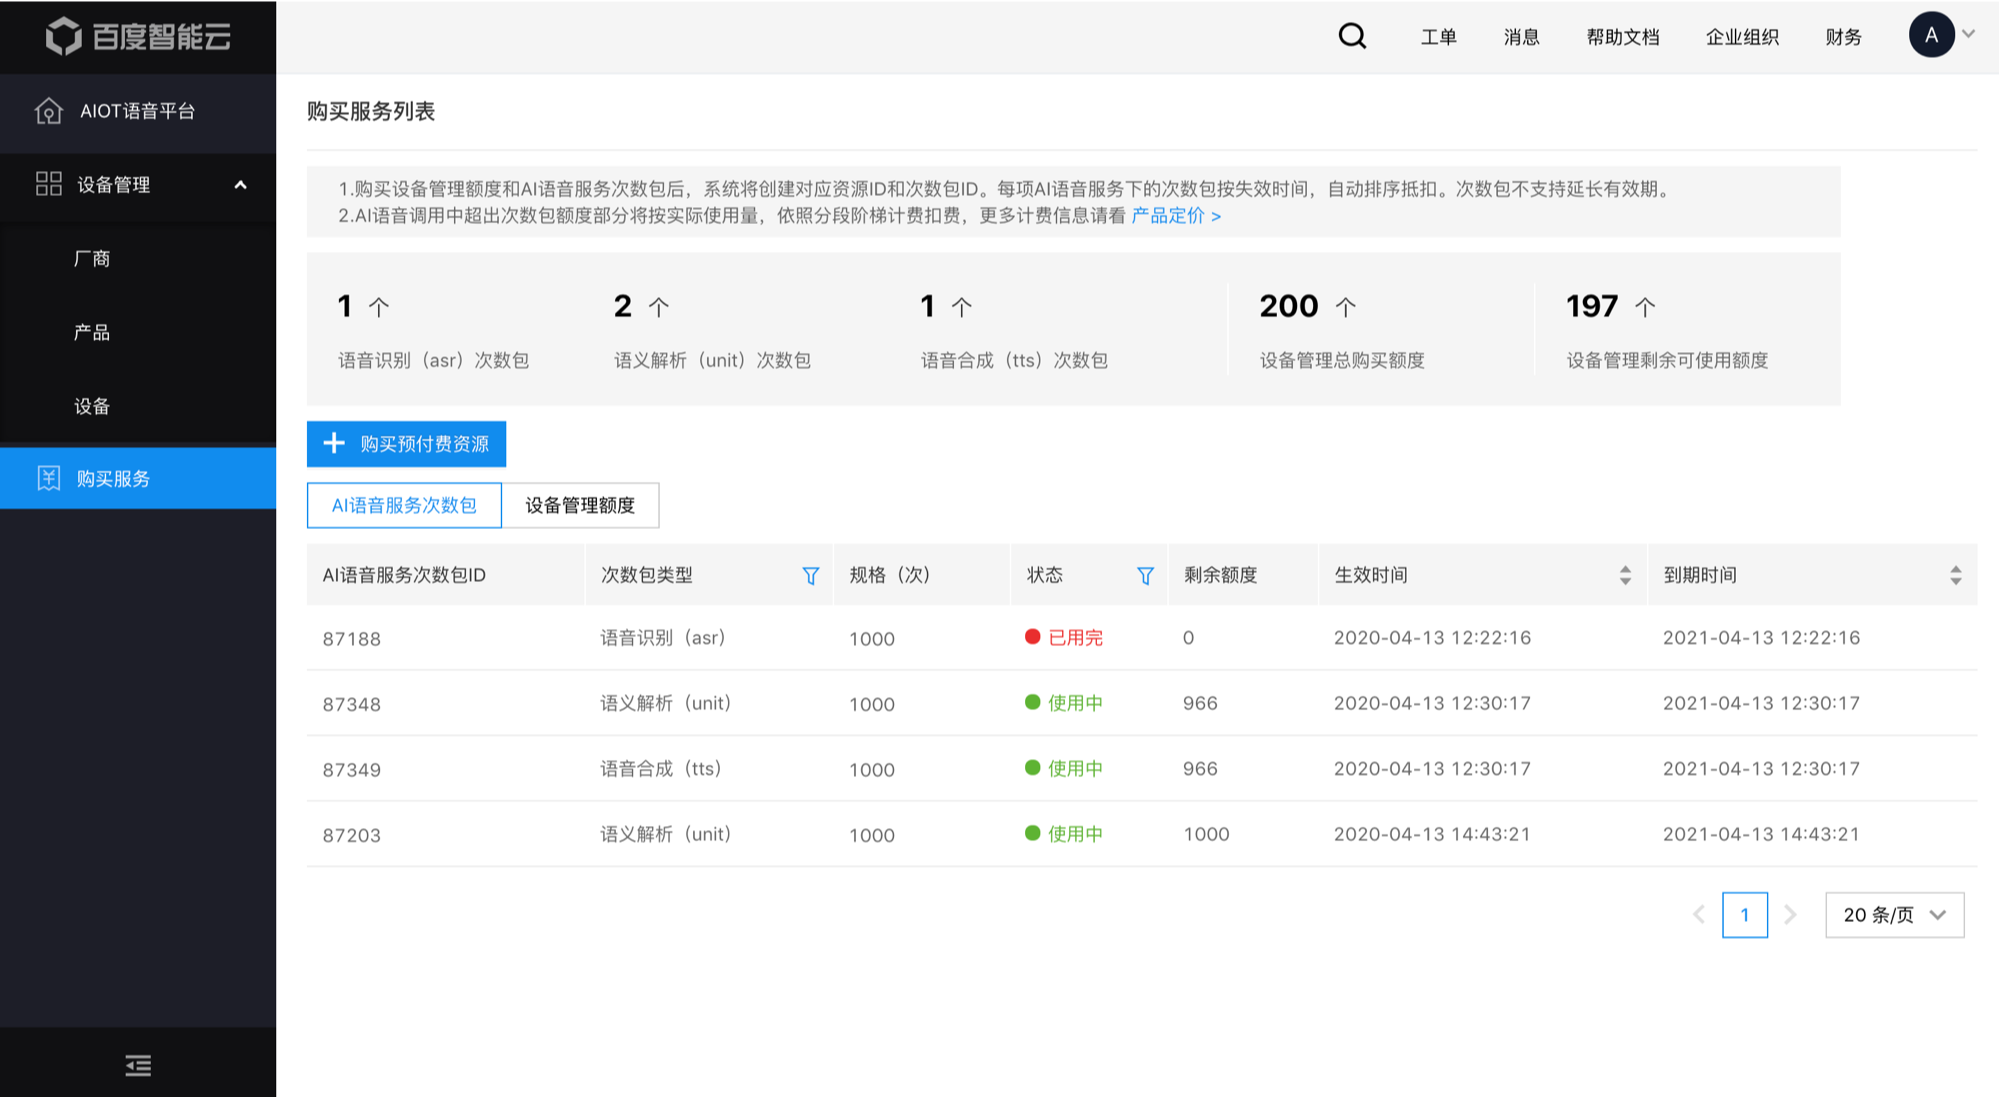This screenshot has width=1999, height=1097.
Task: Click 设备管理剩余可使用额度 value 197
Action: click(1592, 306)
